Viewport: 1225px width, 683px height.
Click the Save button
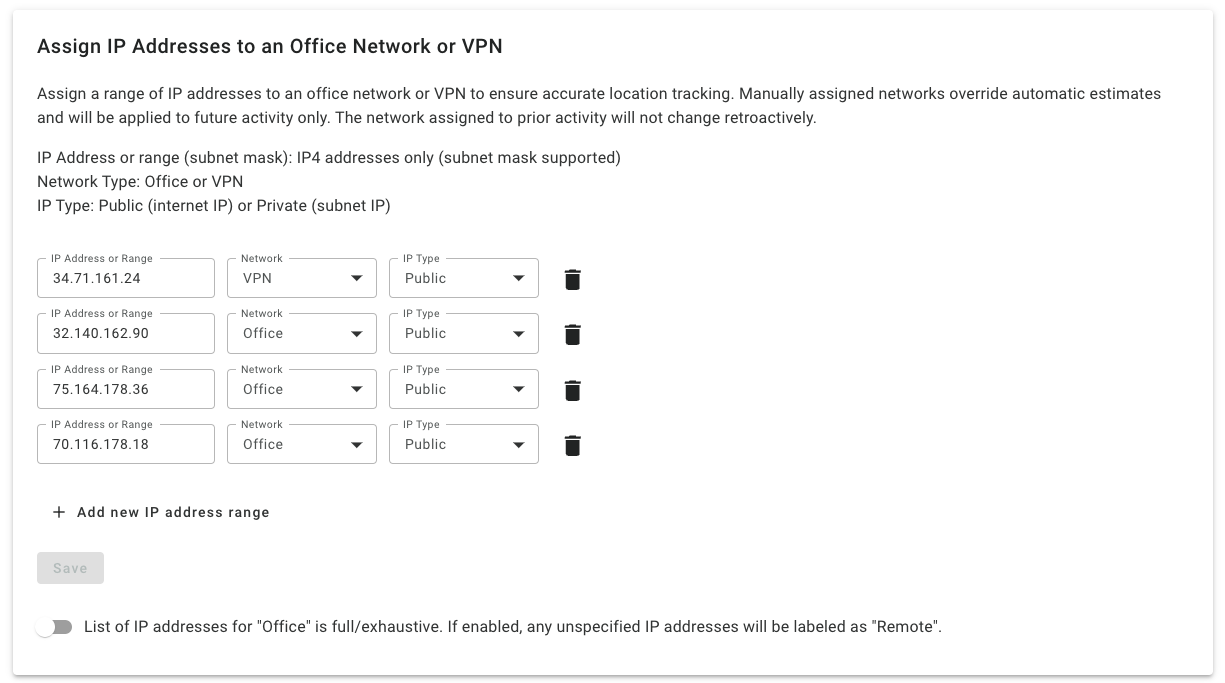[x=70, y=568]
